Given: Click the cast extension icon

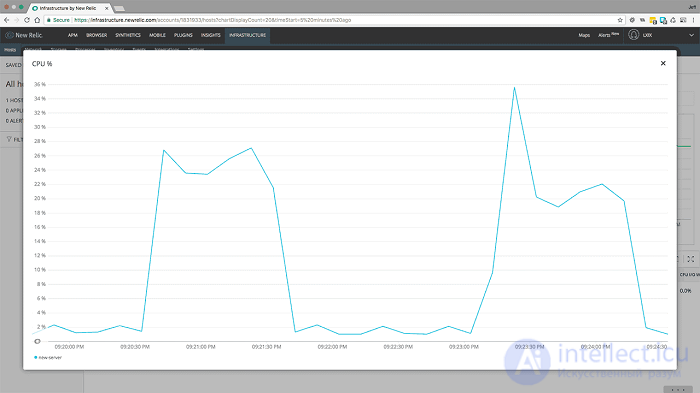Looking at the screenshot, I should click(x=683, y=20).
